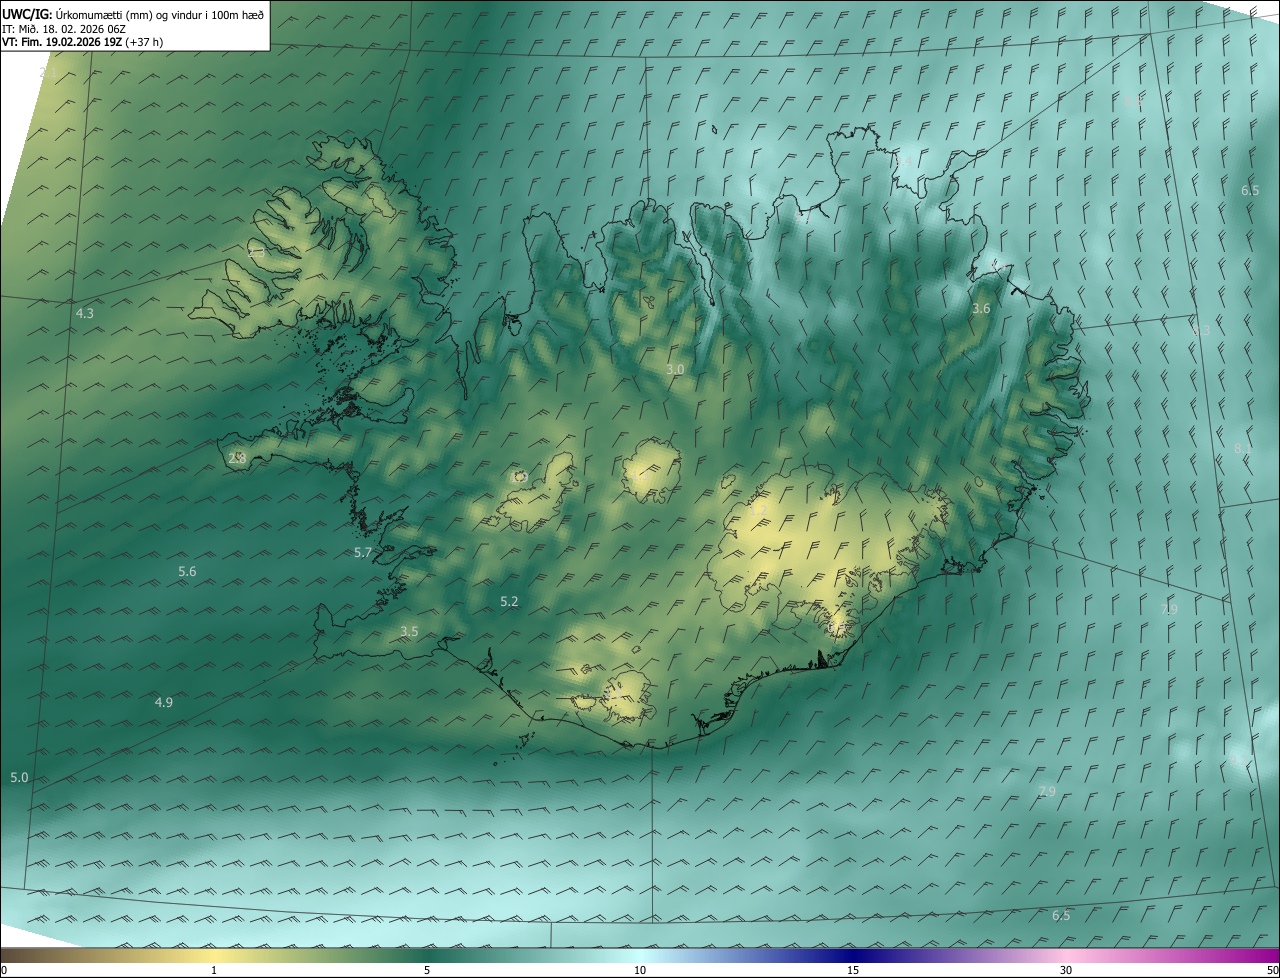Click the map value 8.1

tap(1242, 449)
